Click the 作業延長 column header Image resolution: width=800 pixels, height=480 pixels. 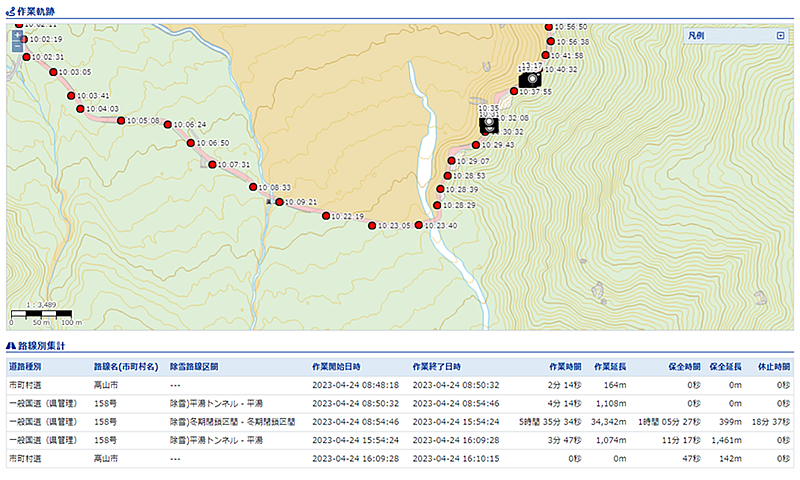610,367
